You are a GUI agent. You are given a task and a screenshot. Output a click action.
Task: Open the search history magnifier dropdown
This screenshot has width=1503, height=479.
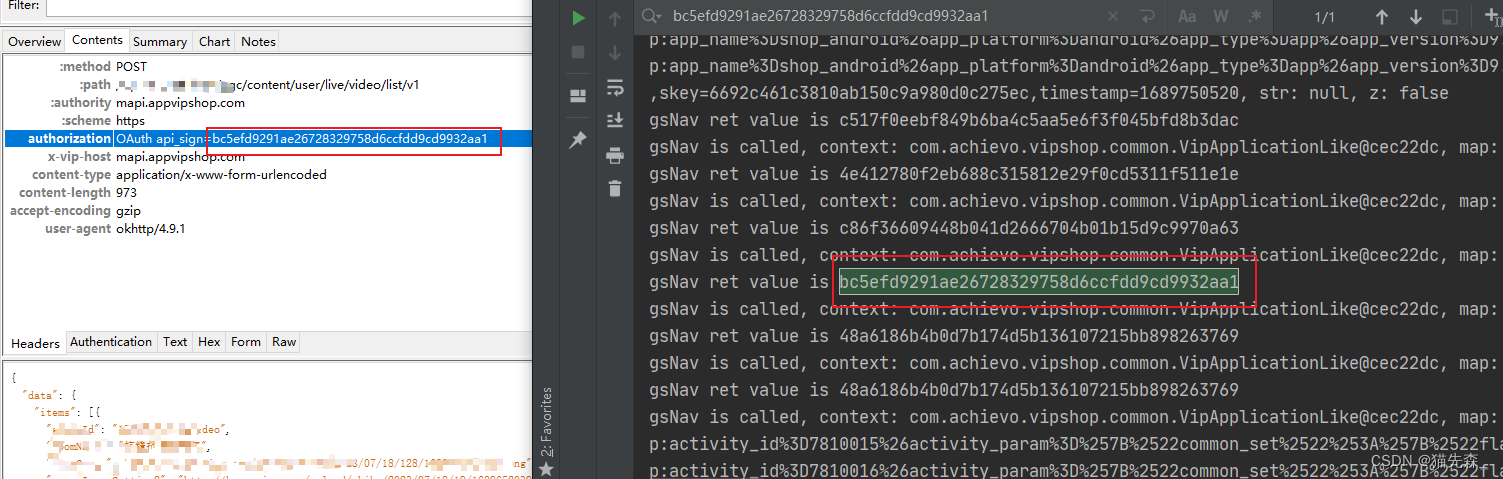(x=653, y=16)
